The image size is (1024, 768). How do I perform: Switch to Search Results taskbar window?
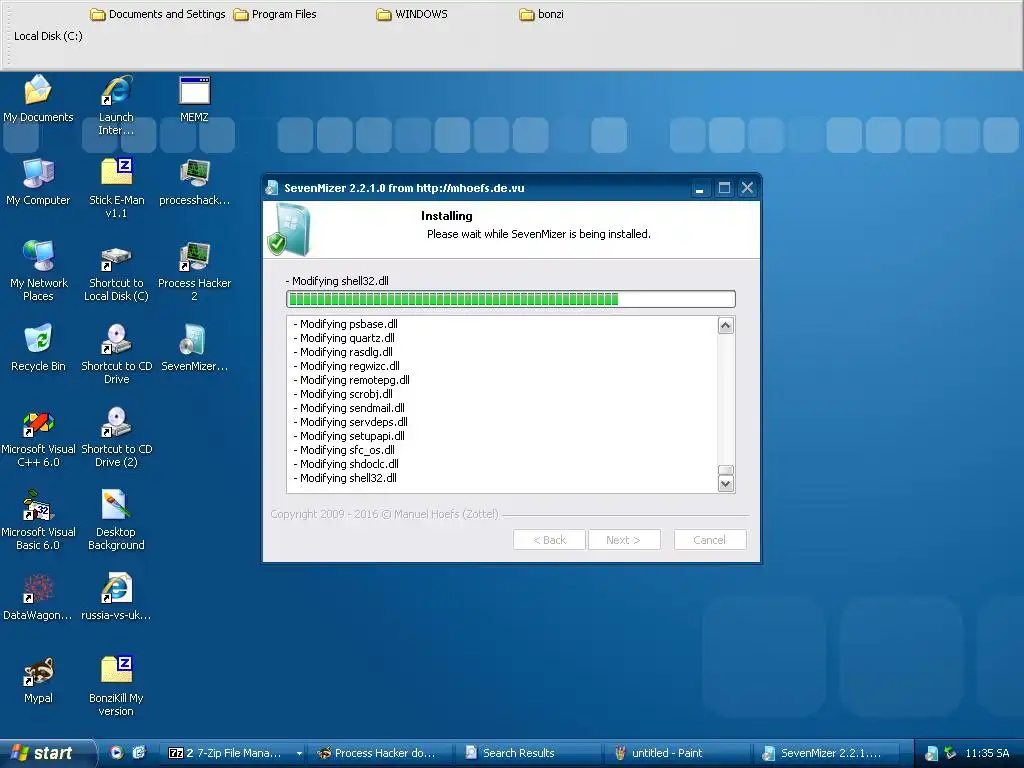click(528, 753)
